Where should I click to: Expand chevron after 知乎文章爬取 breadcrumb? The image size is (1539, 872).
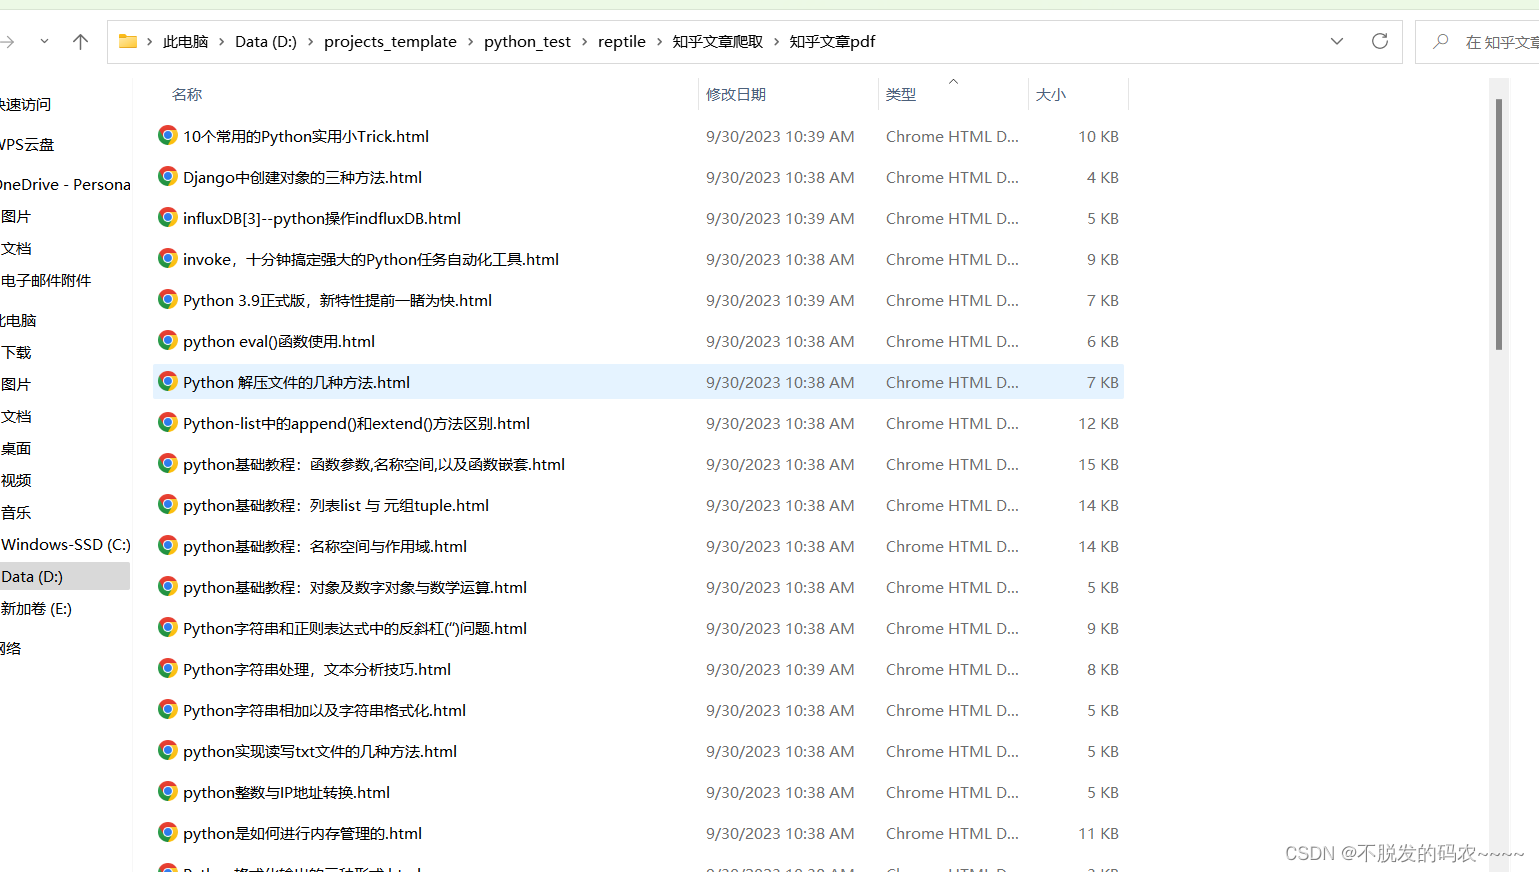pos(776,41)
